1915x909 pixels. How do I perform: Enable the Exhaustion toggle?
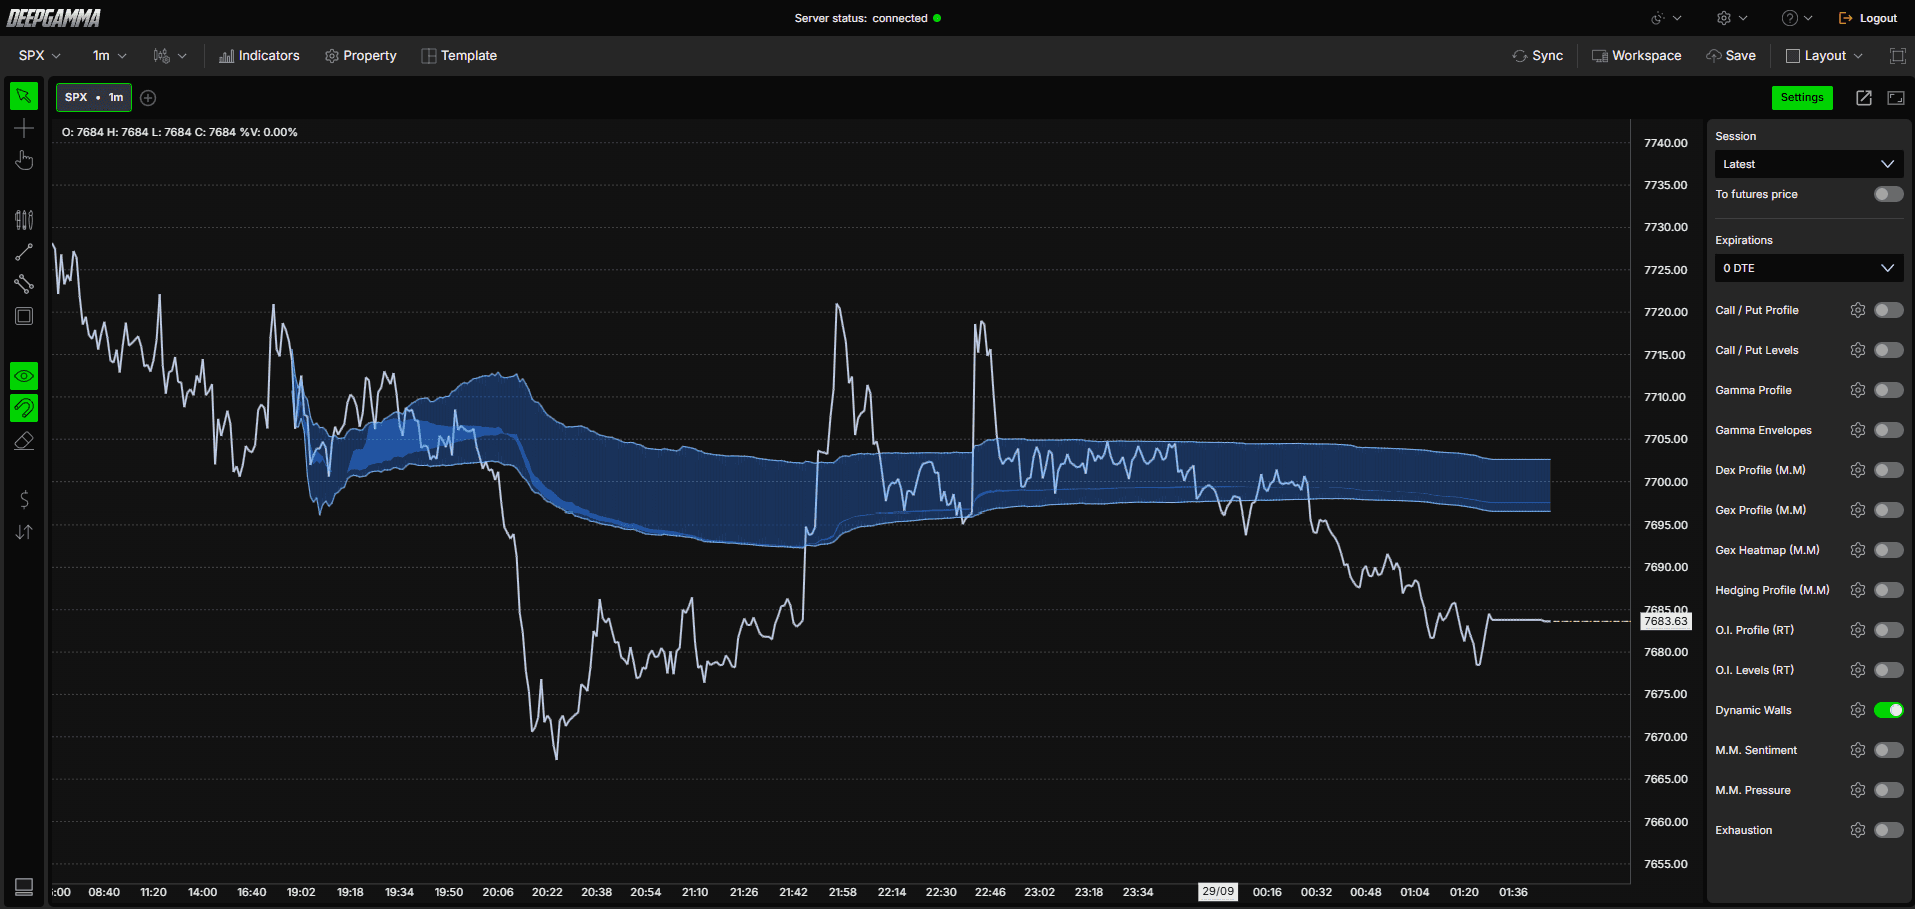(x=1889, y=830)
